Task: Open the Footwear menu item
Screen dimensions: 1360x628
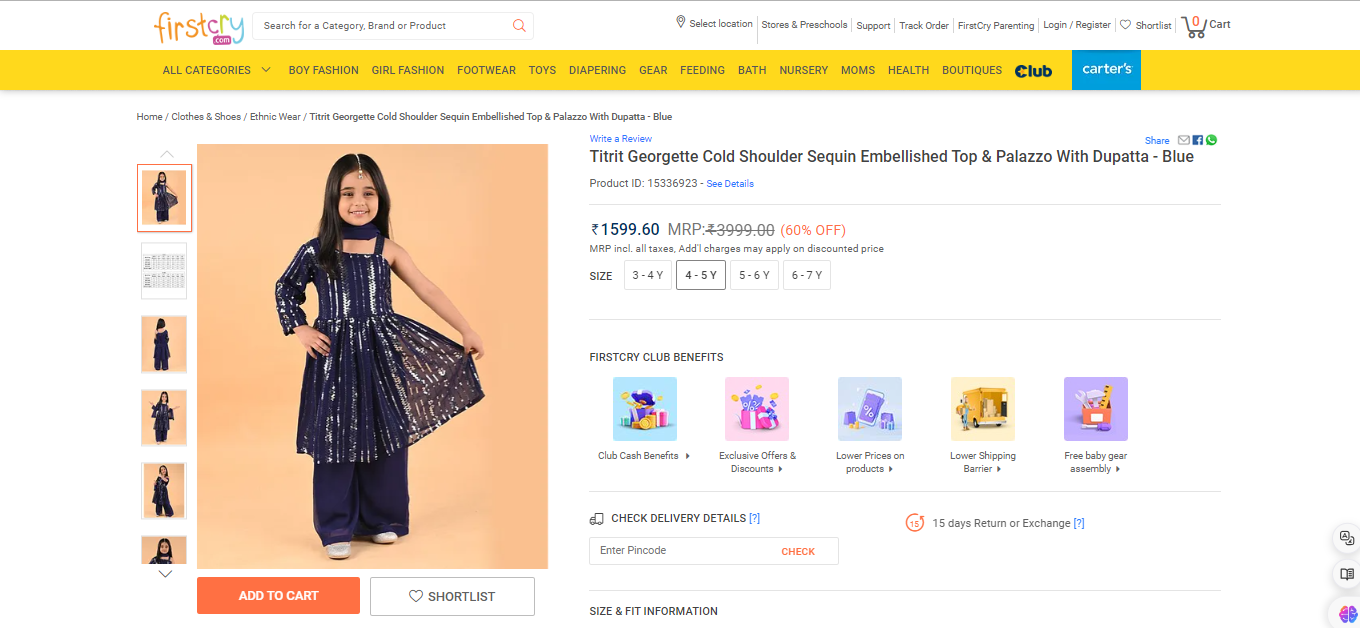Action: pos(486,70)
